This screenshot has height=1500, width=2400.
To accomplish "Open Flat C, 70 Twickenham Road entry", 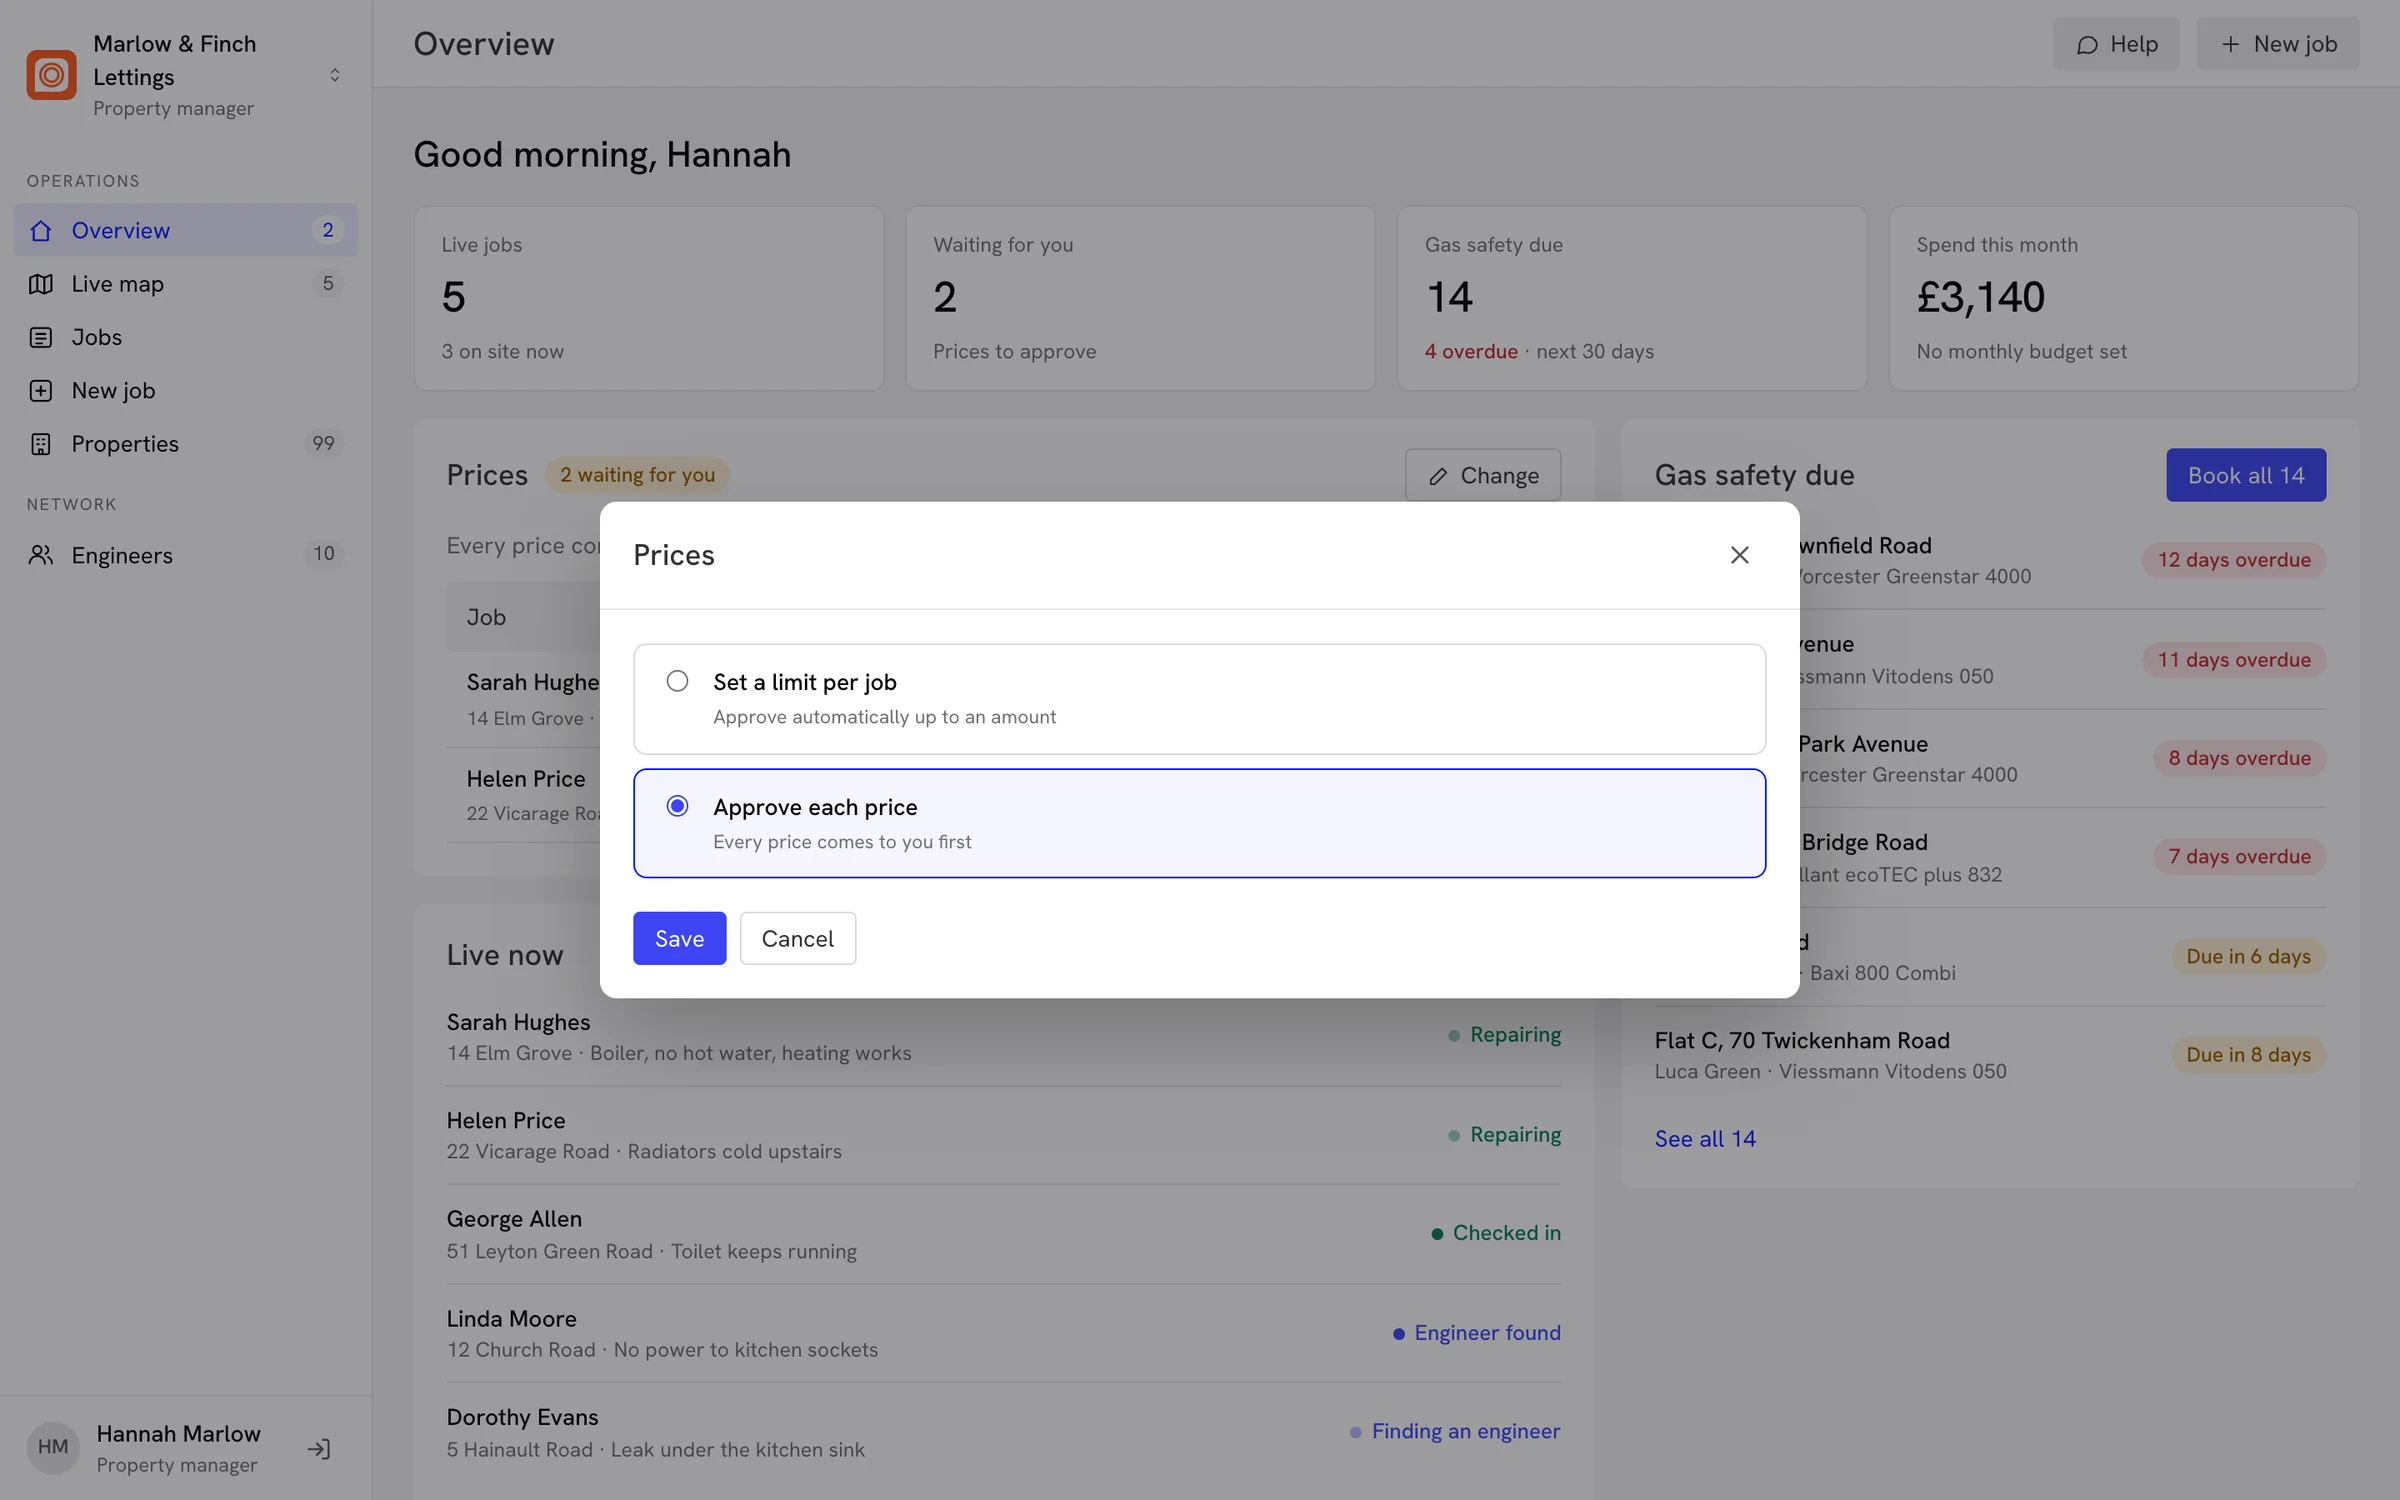I will pyautogui.click(x=1990, y=1055).
